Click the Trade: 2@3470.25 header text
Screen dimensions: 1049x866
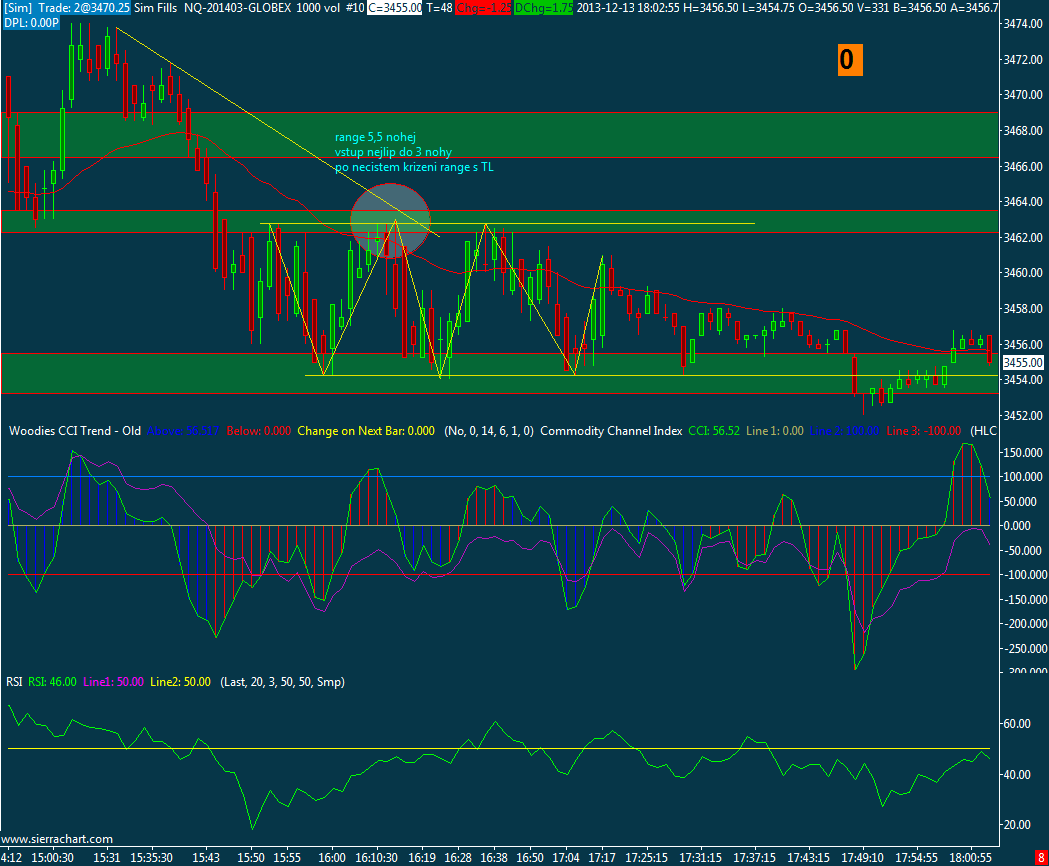pos(84,8)
